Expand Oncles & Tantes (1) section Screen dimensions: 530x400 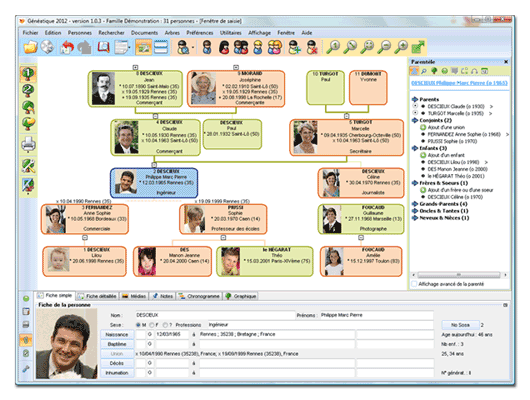(x=415, y=211)
